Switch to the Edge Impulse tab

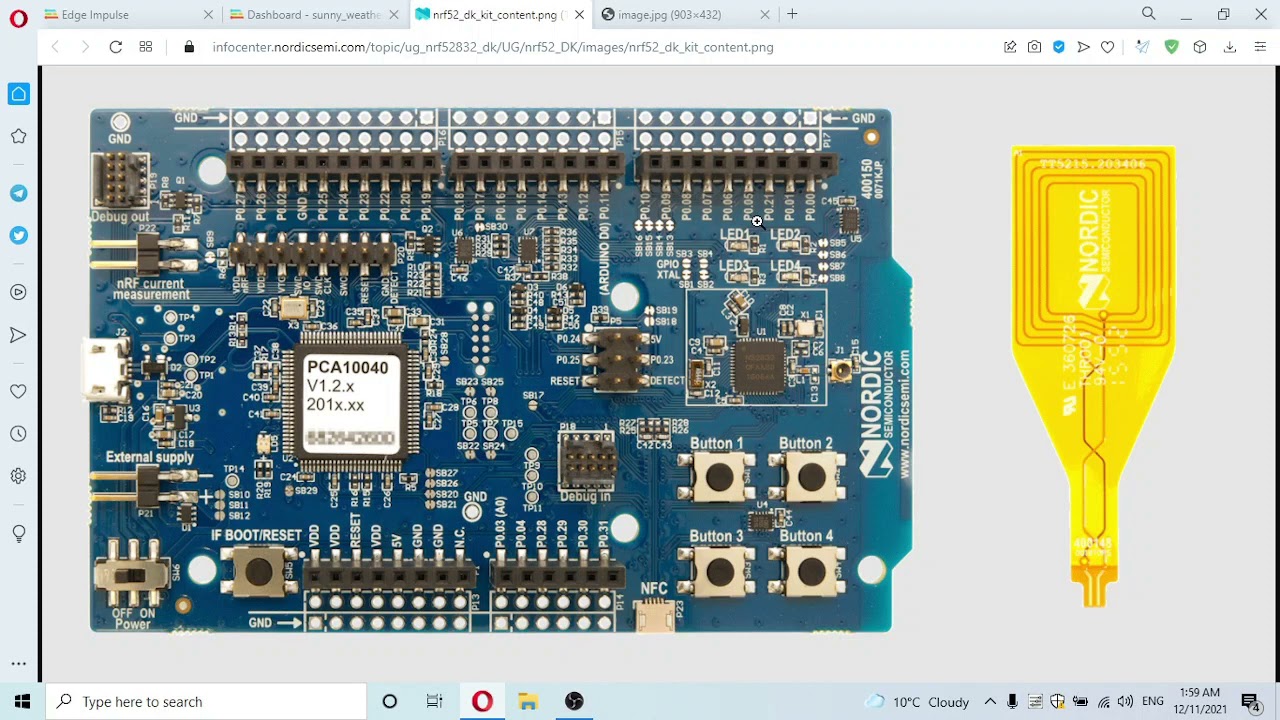128,15
